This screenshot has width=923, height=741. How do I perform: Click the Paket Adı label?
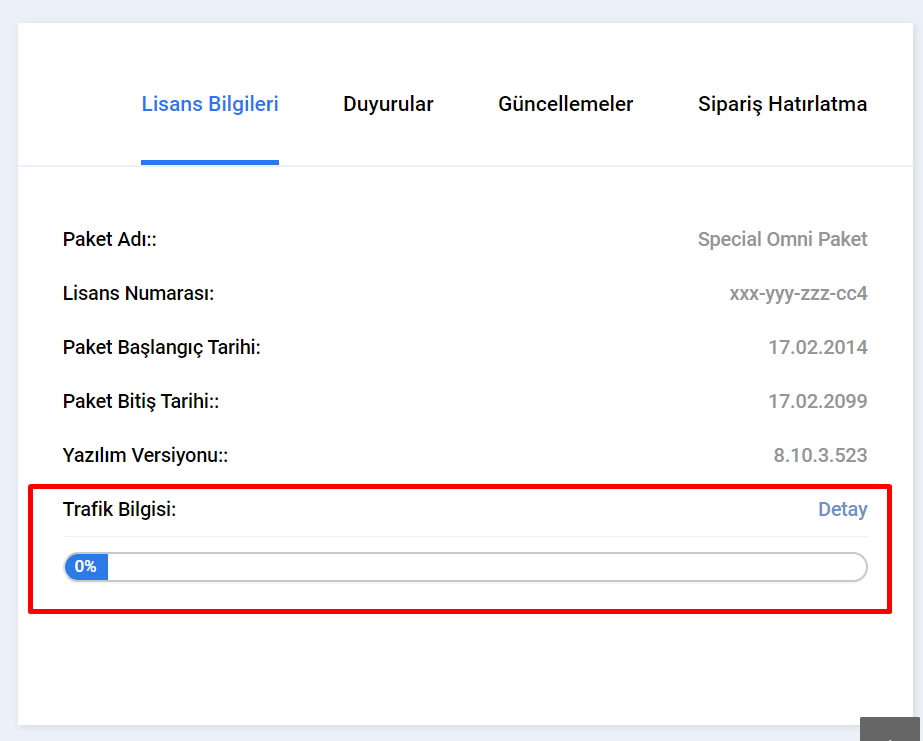click(109, 240)
